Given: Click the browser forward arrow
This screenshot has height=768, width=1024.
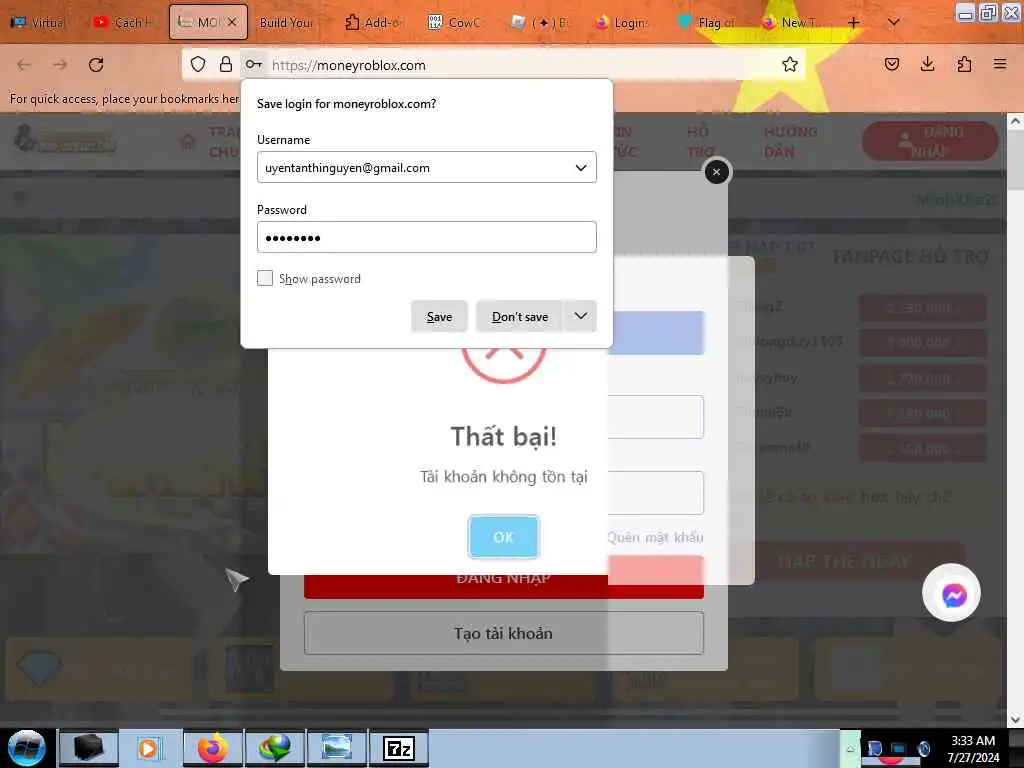Looking at the screenshot, I should coord(60,65).
